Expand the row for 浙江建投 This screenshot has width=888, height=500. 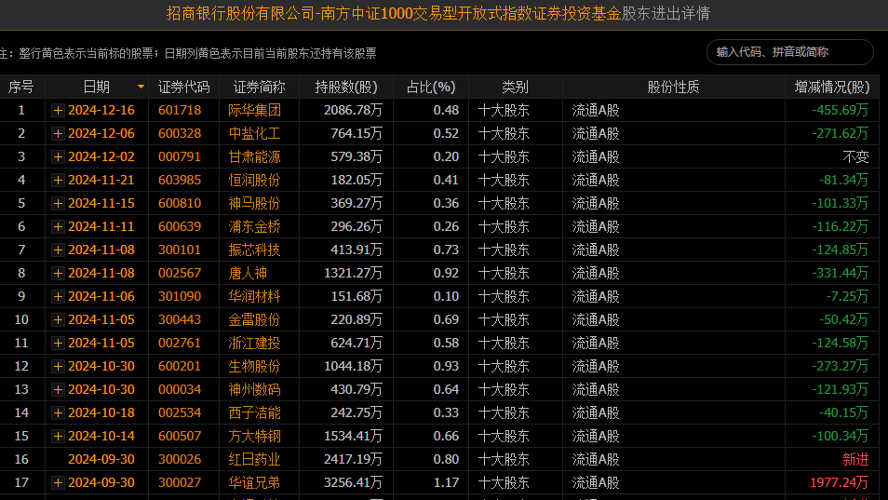pos(58,343)
